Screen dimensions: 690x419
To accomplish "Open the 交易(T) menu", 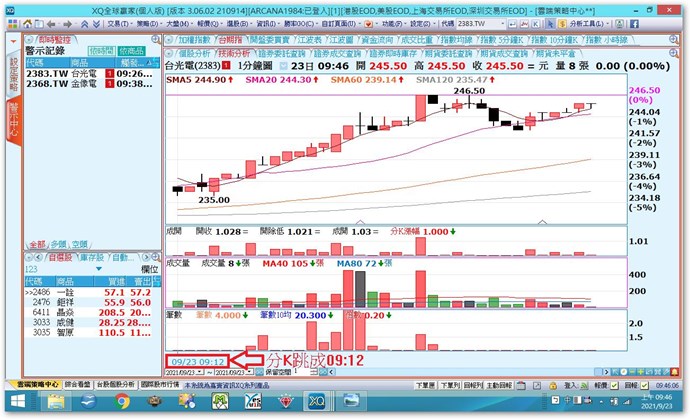I will [119, 24].
